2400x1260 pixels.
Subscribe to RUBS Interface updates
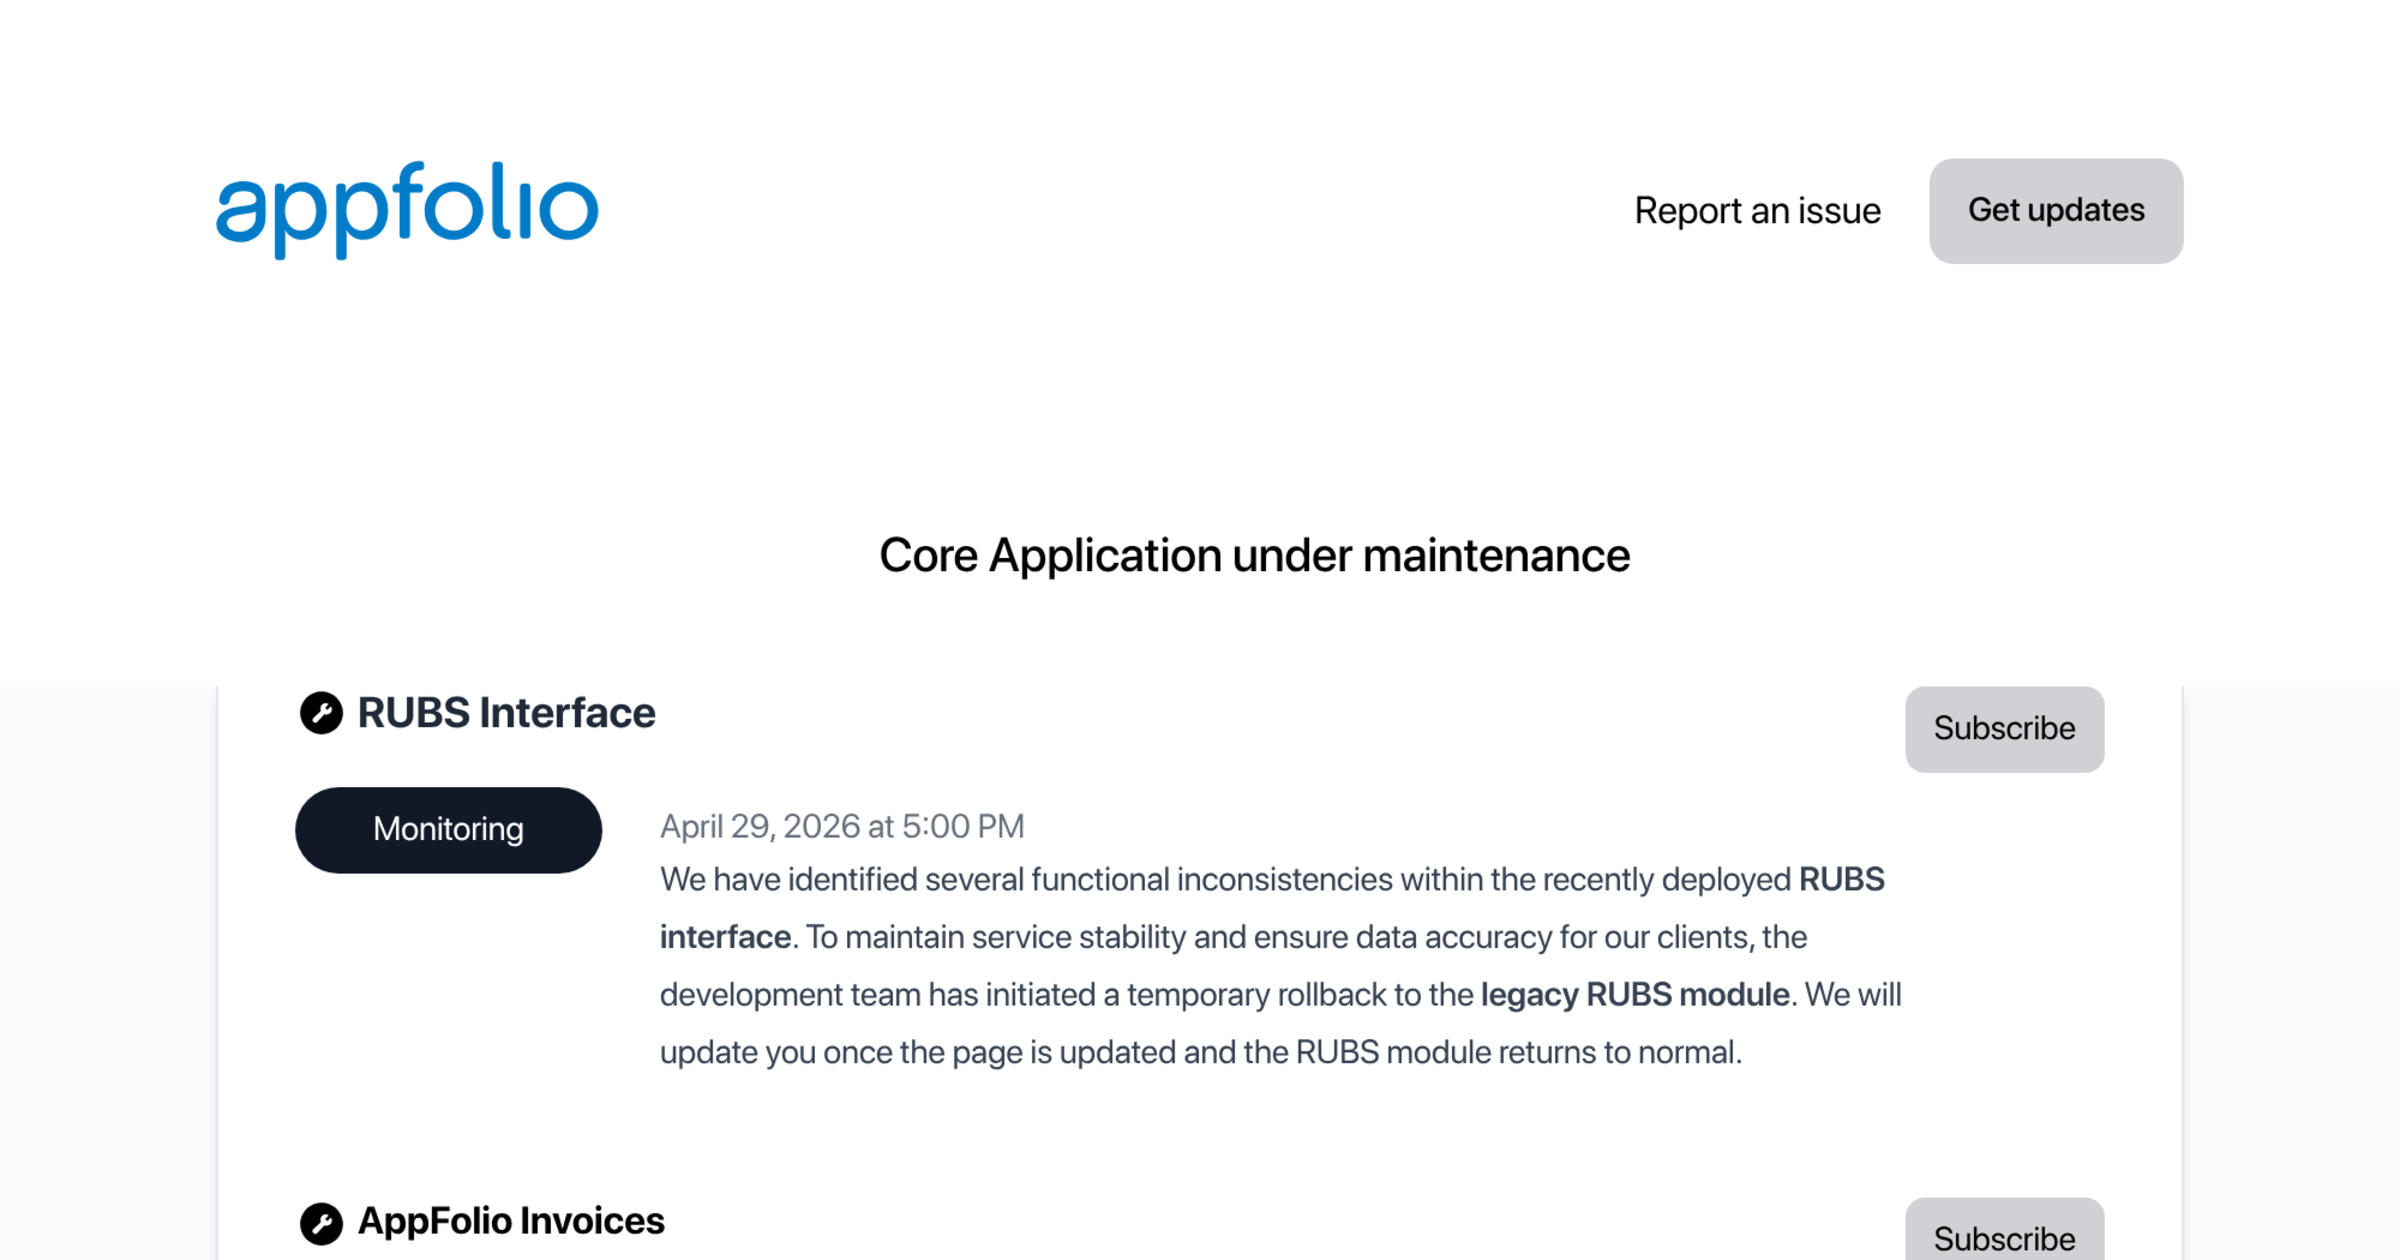pyautogui.click(x=2004, y=729)
